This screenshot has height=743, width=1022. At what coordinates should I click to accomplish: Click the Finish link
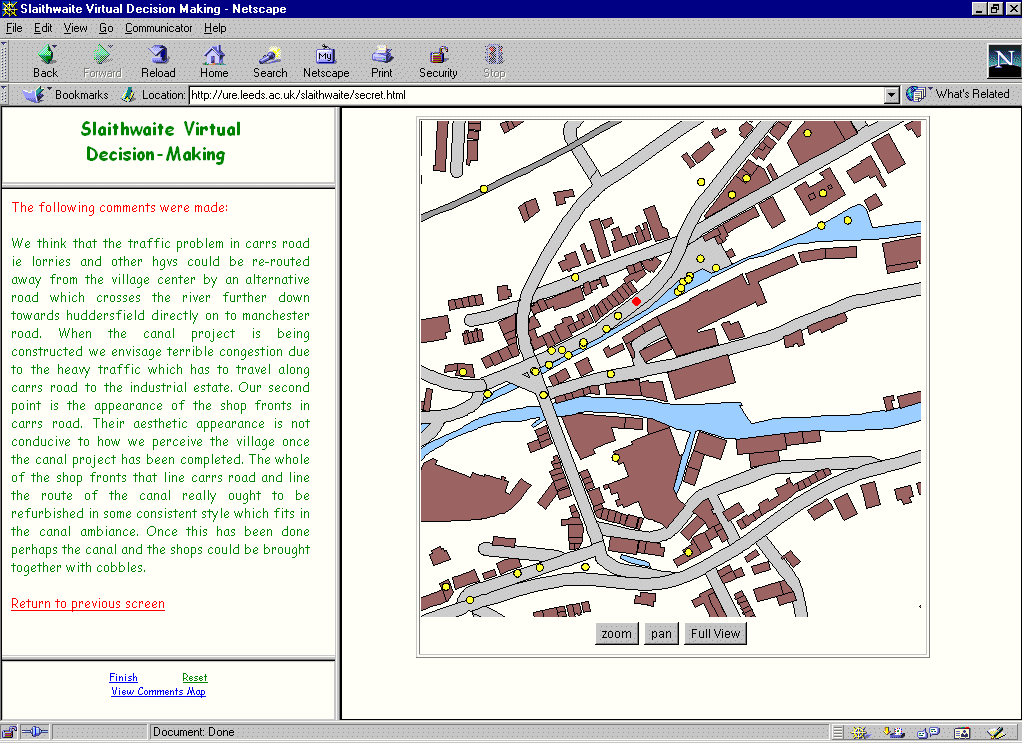123,678
